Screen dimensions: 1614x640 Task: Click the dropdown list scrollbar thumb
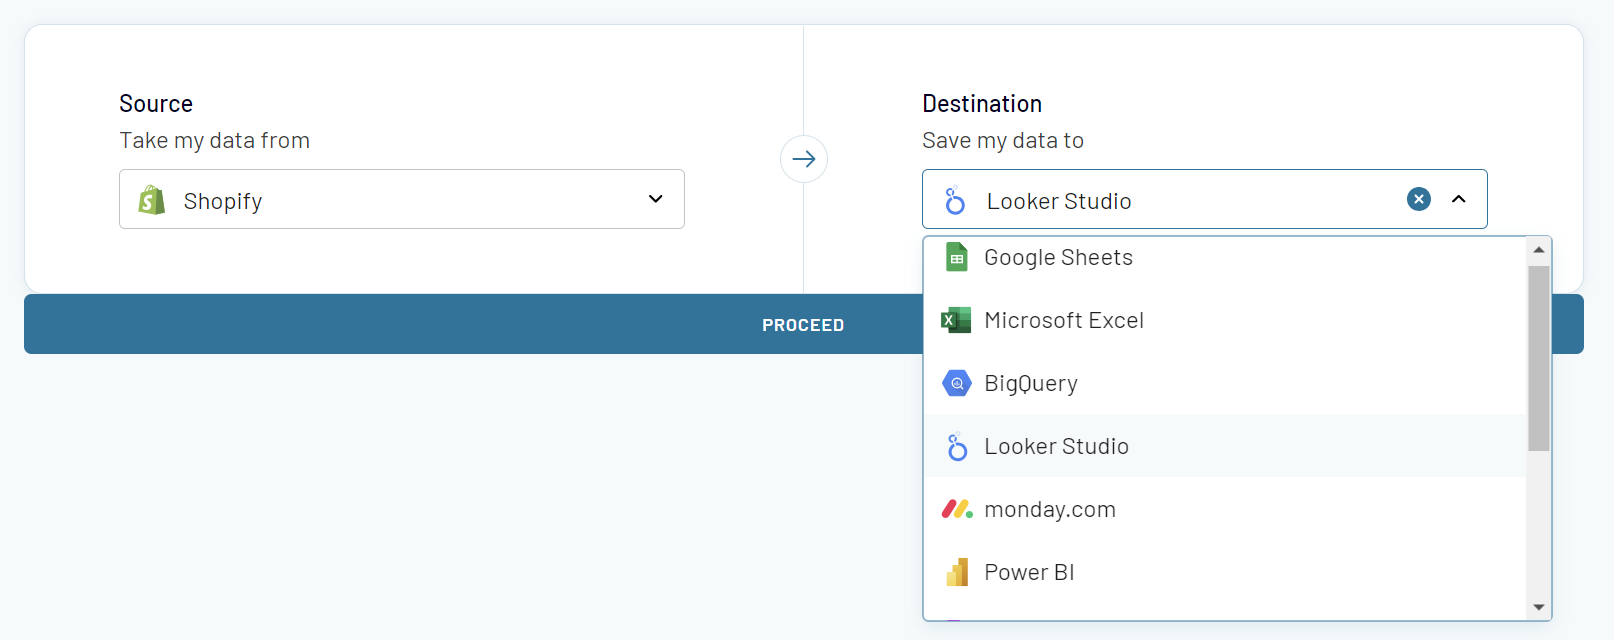point(1539,358)
